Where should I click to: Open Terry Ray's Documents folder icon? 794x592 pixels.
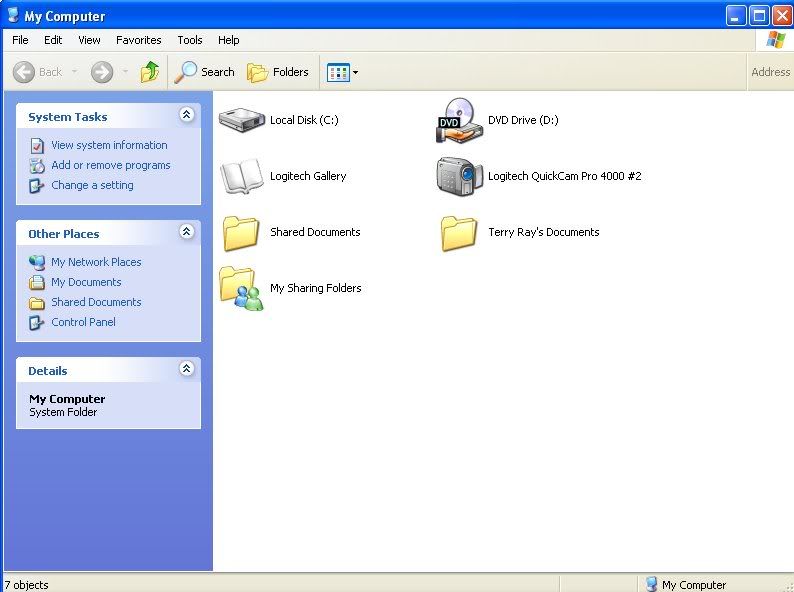tap(459, 232)
